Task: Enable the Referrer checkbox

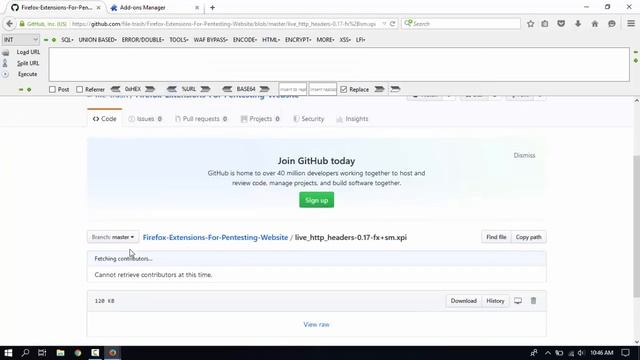Action: click(x=80, y=89)
